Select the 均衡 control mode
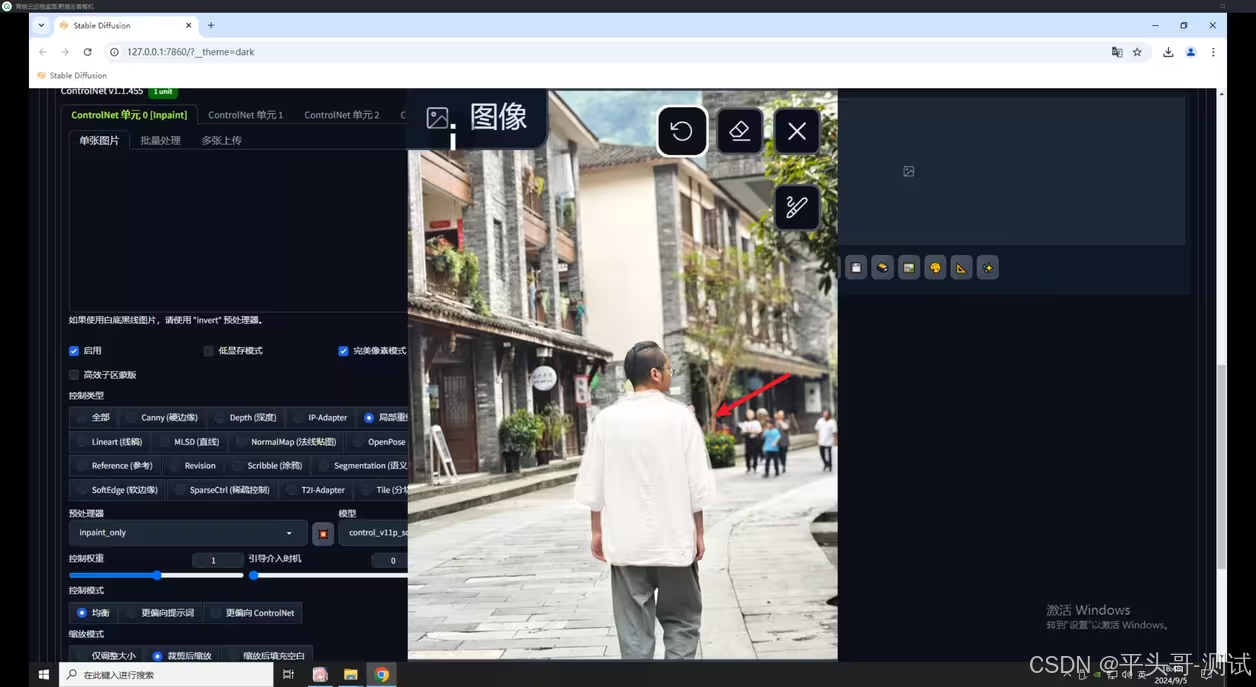 tap(93, 613)
